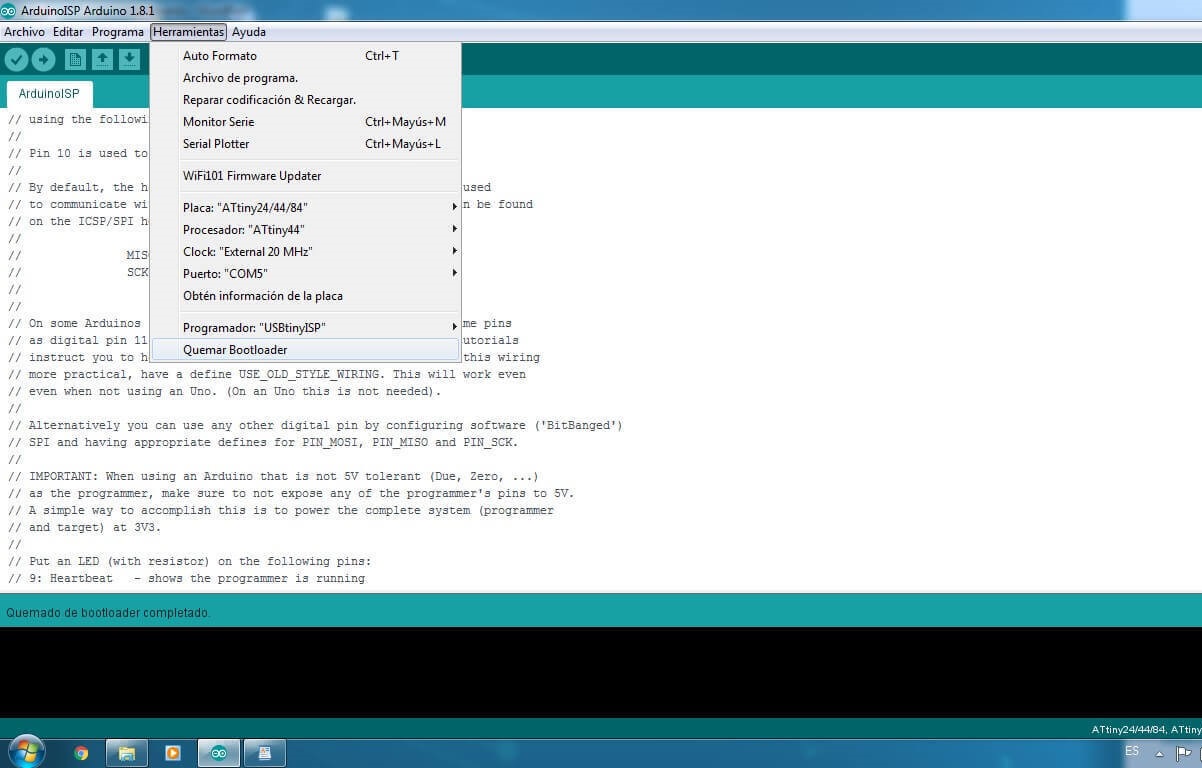1202x768 pixels.
Task: Show hidden system tray icons arrow
Action: pos(1159,753)
